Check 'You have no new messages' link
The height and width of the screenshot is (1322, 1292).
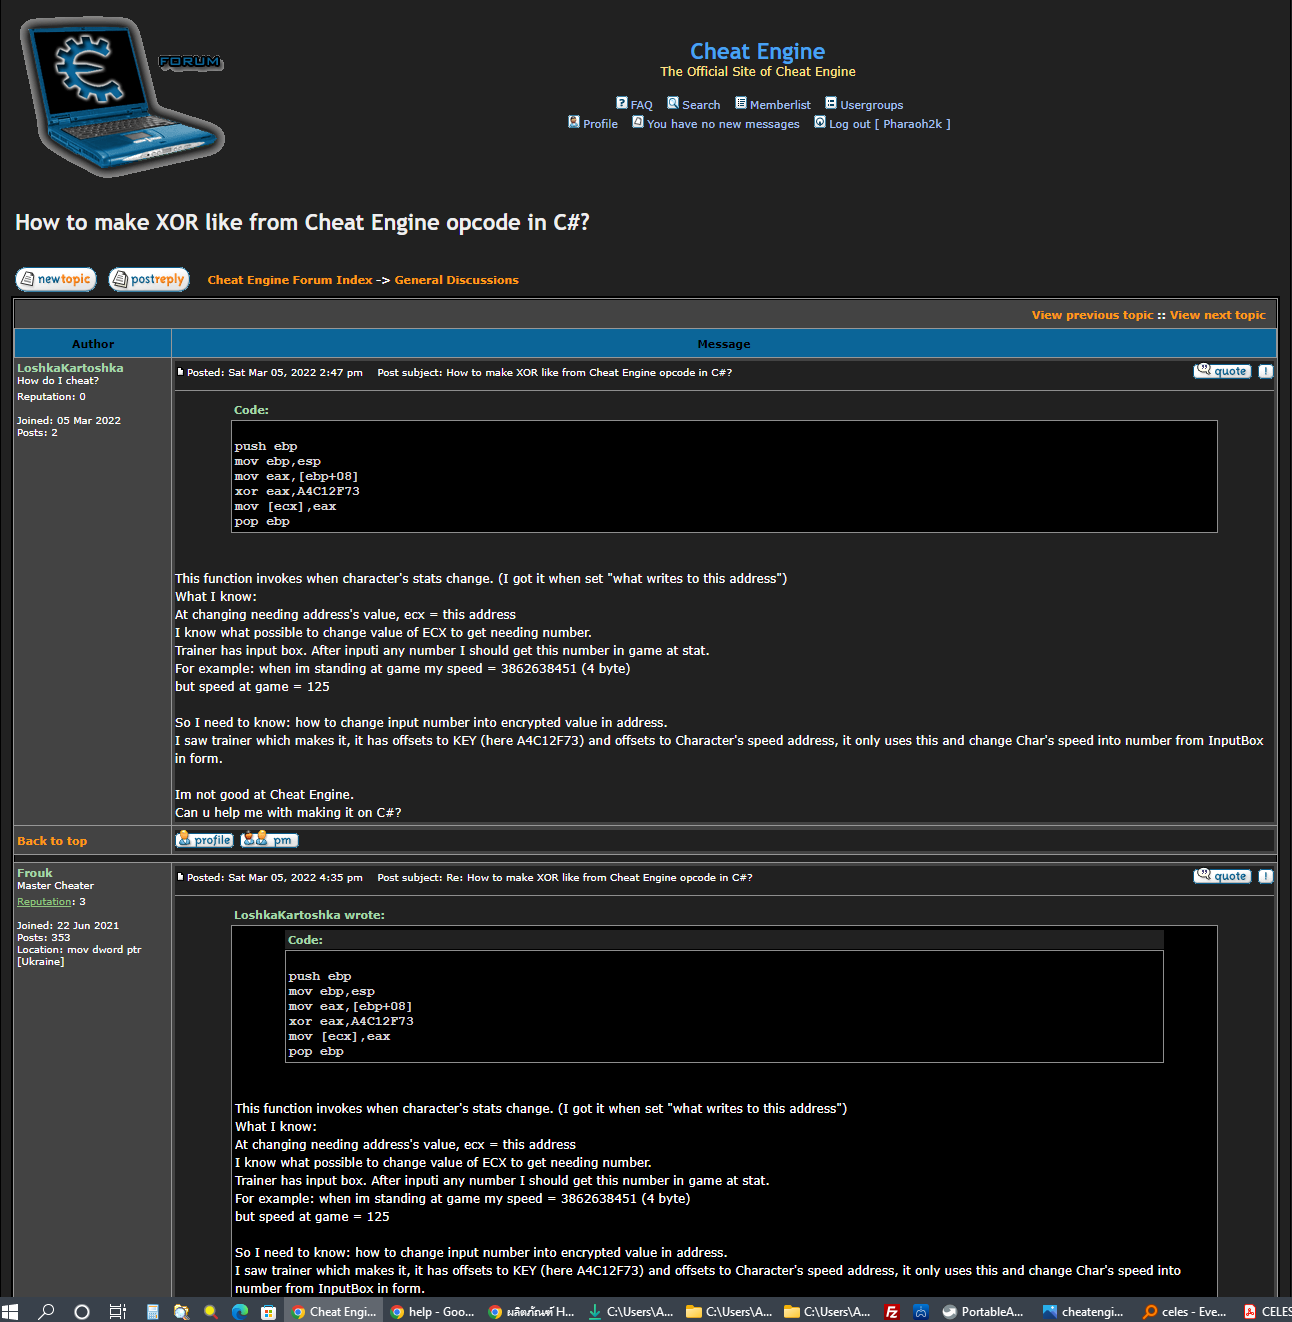pos(723,124)
